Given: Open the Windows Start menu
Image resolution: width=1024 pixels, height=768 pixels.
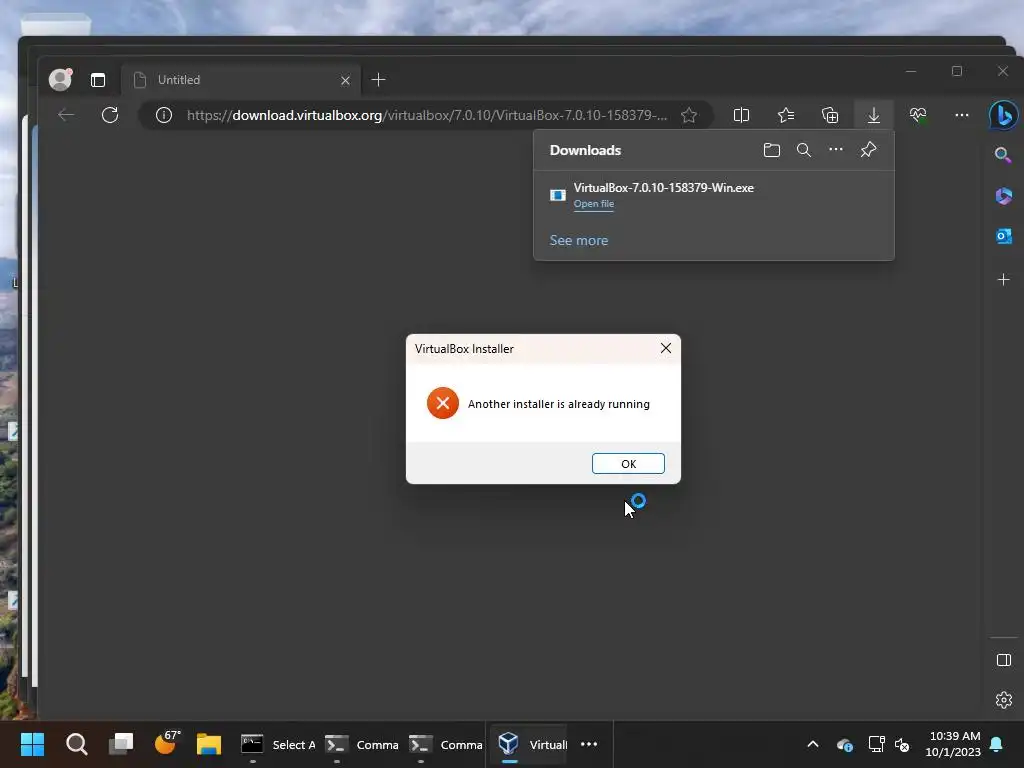Looking at the screenshot, I should coord(32,744).
